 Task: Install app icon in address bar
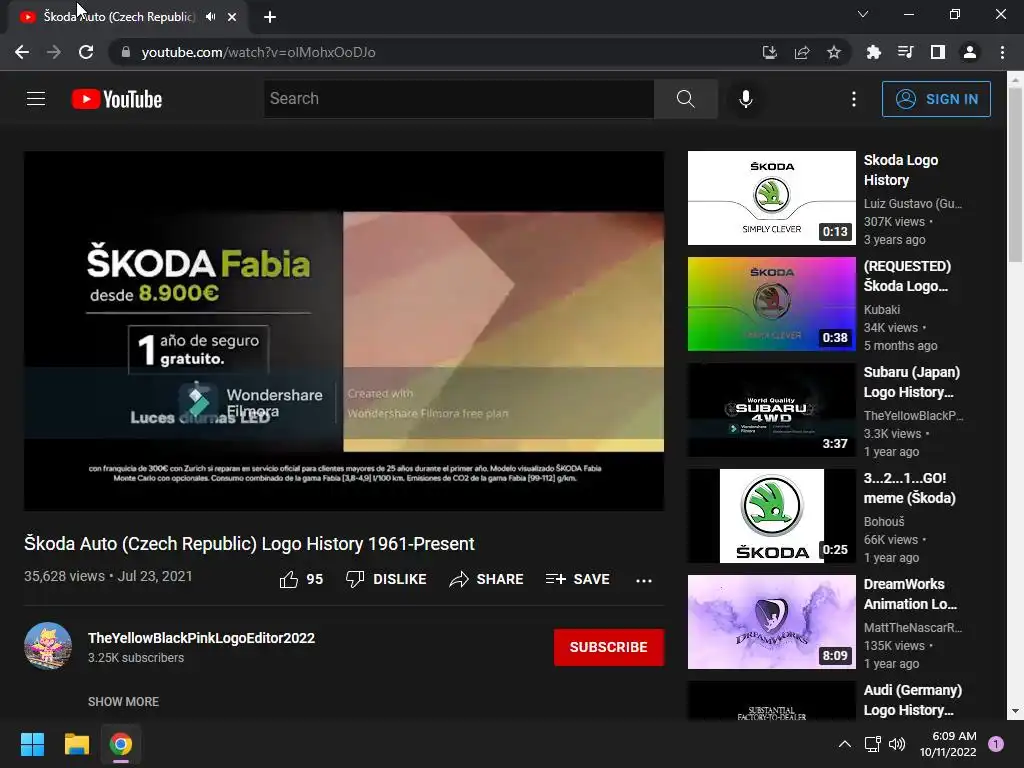pyautogui.click(x=770, y=52)
